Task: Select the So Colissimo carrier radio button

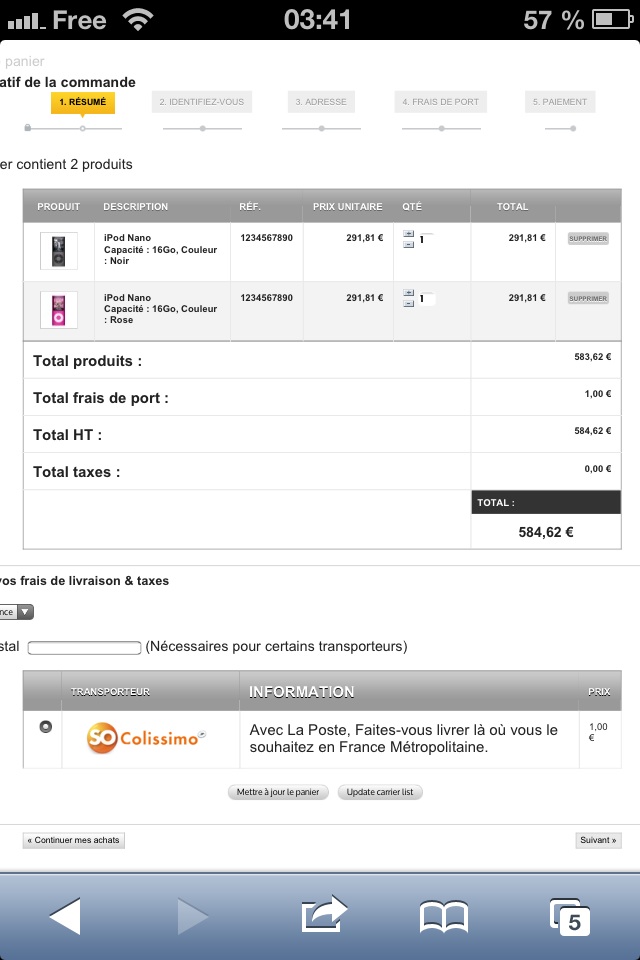Action: [45, 727]
